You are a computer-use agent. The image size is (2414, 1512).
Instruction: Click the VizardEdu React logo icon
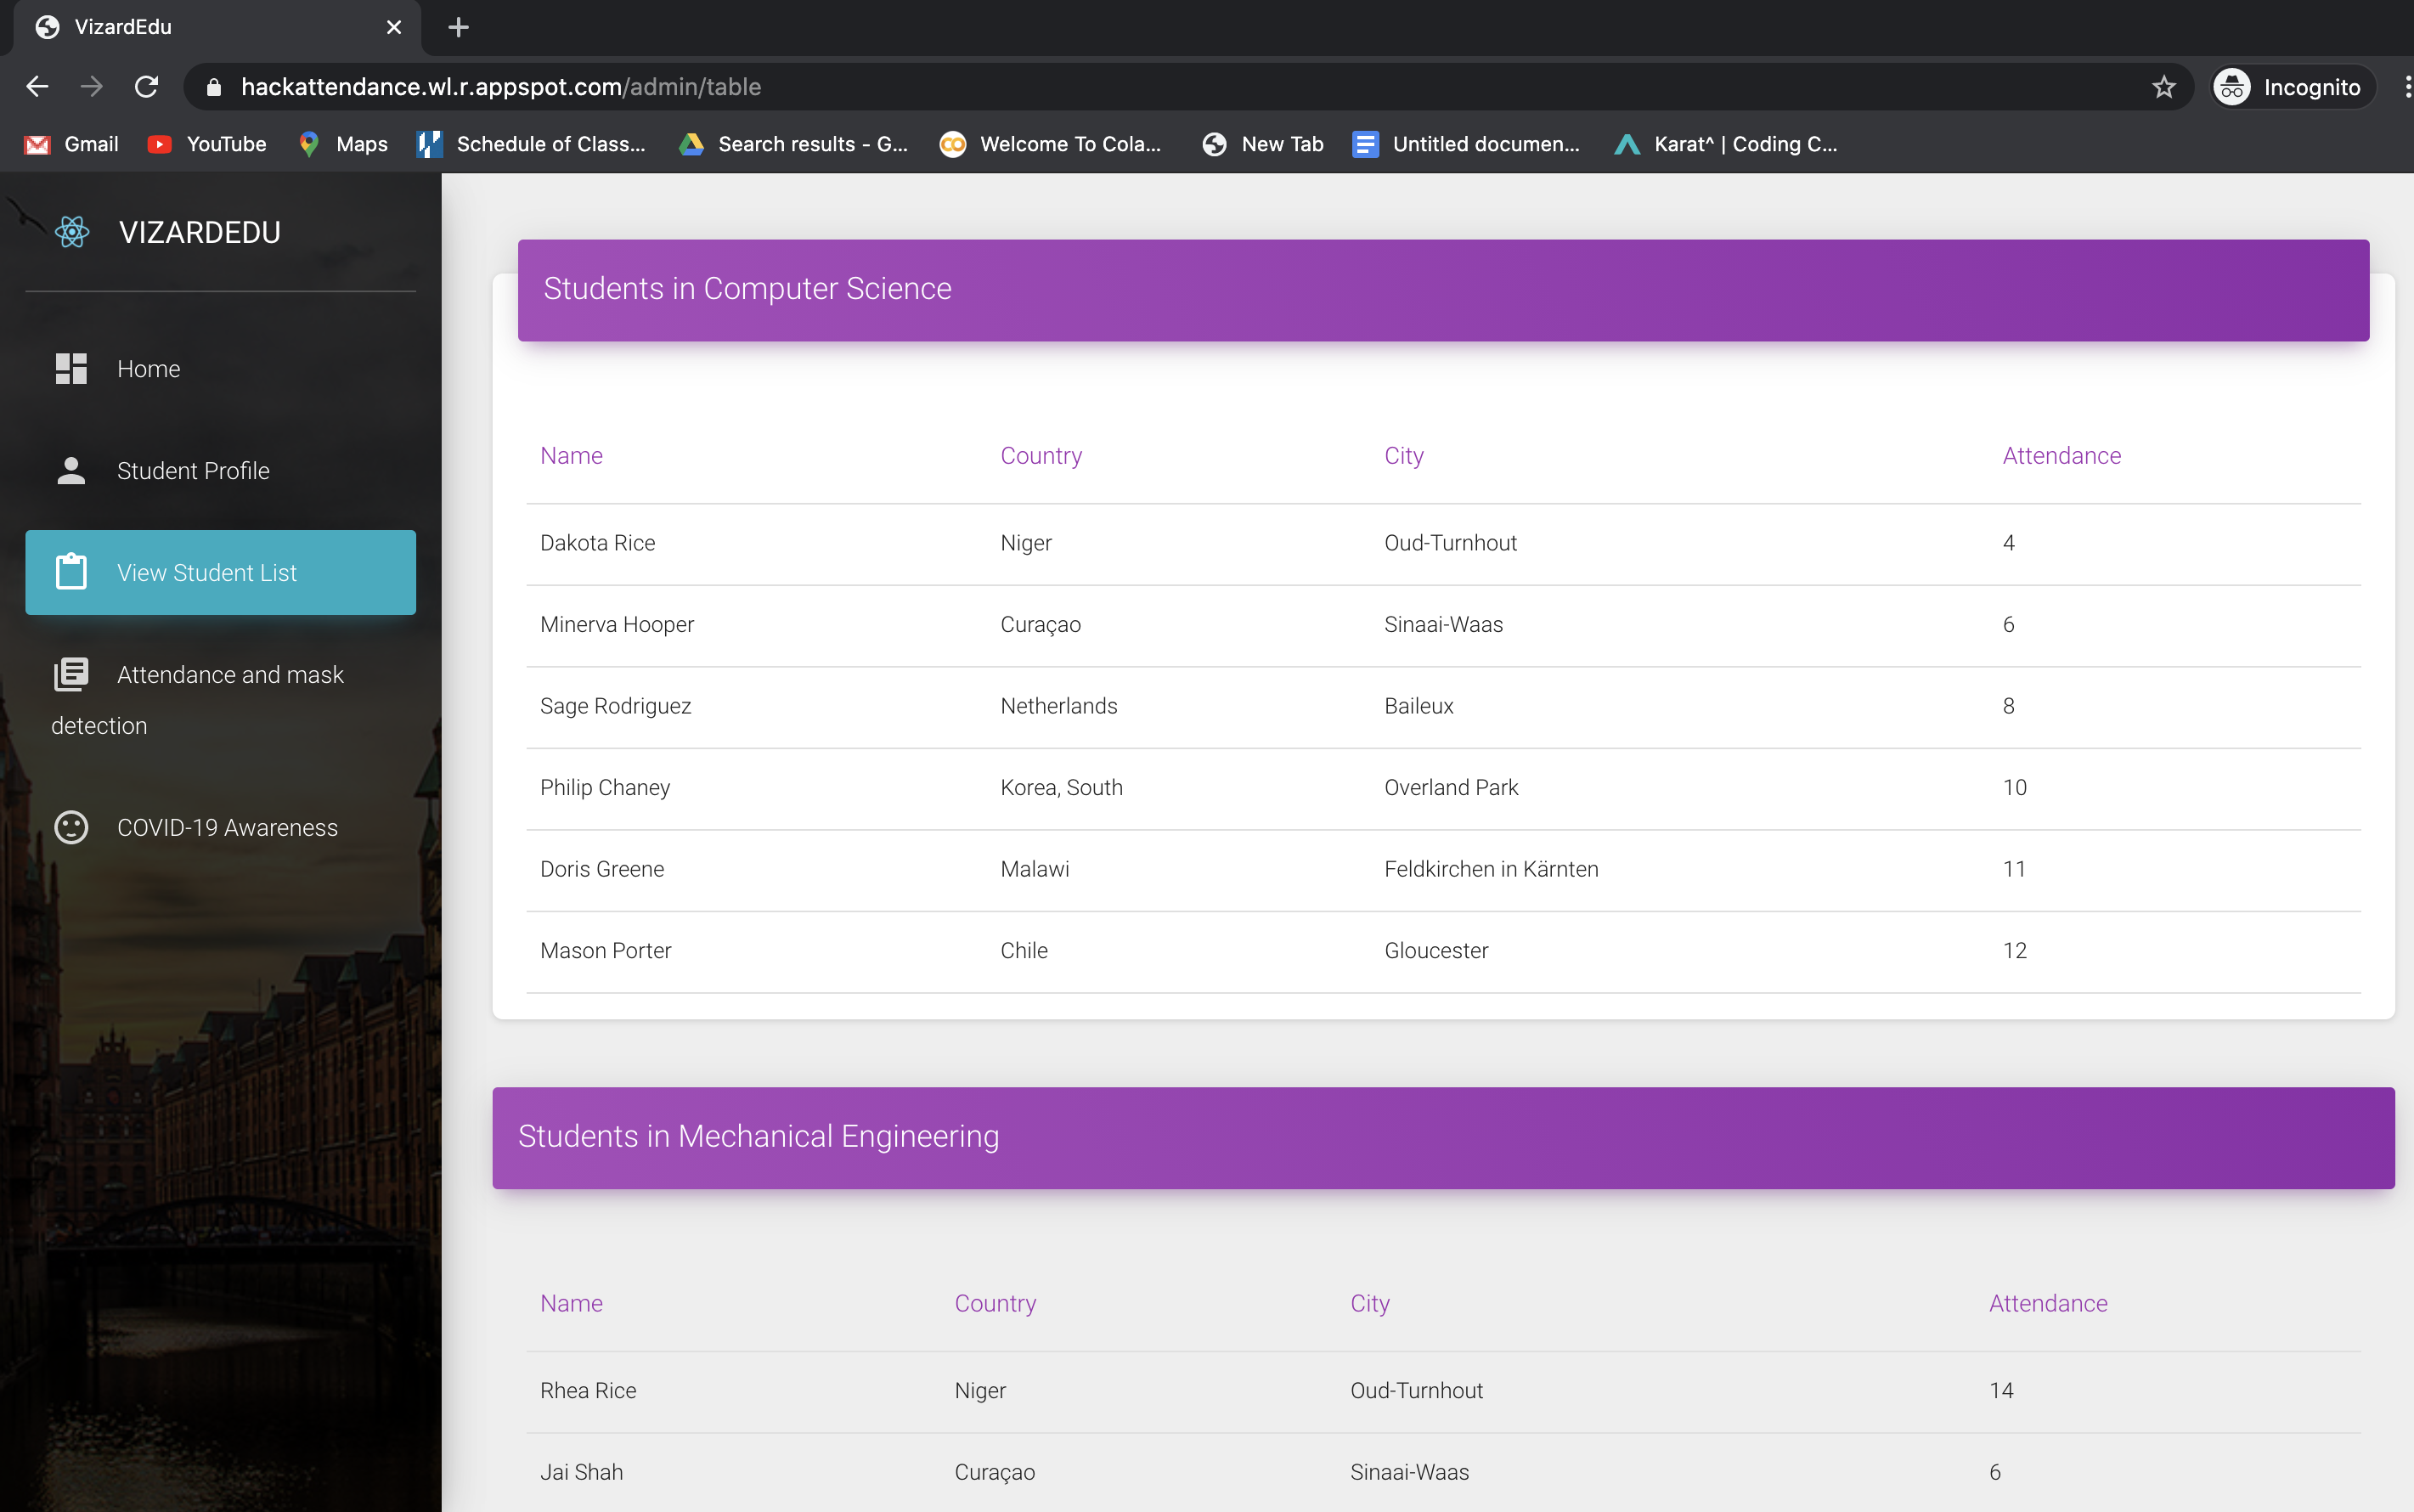pos(72,232)
